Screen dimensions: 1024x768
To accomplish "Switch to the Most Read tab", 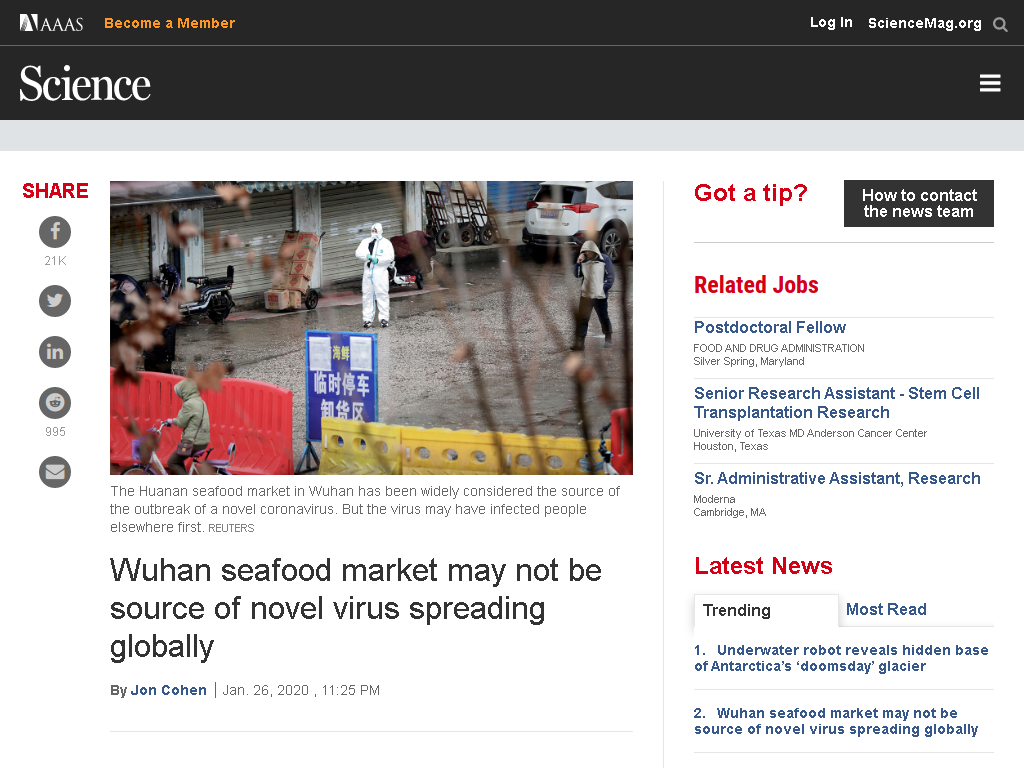I will click(x=886, y=609).
